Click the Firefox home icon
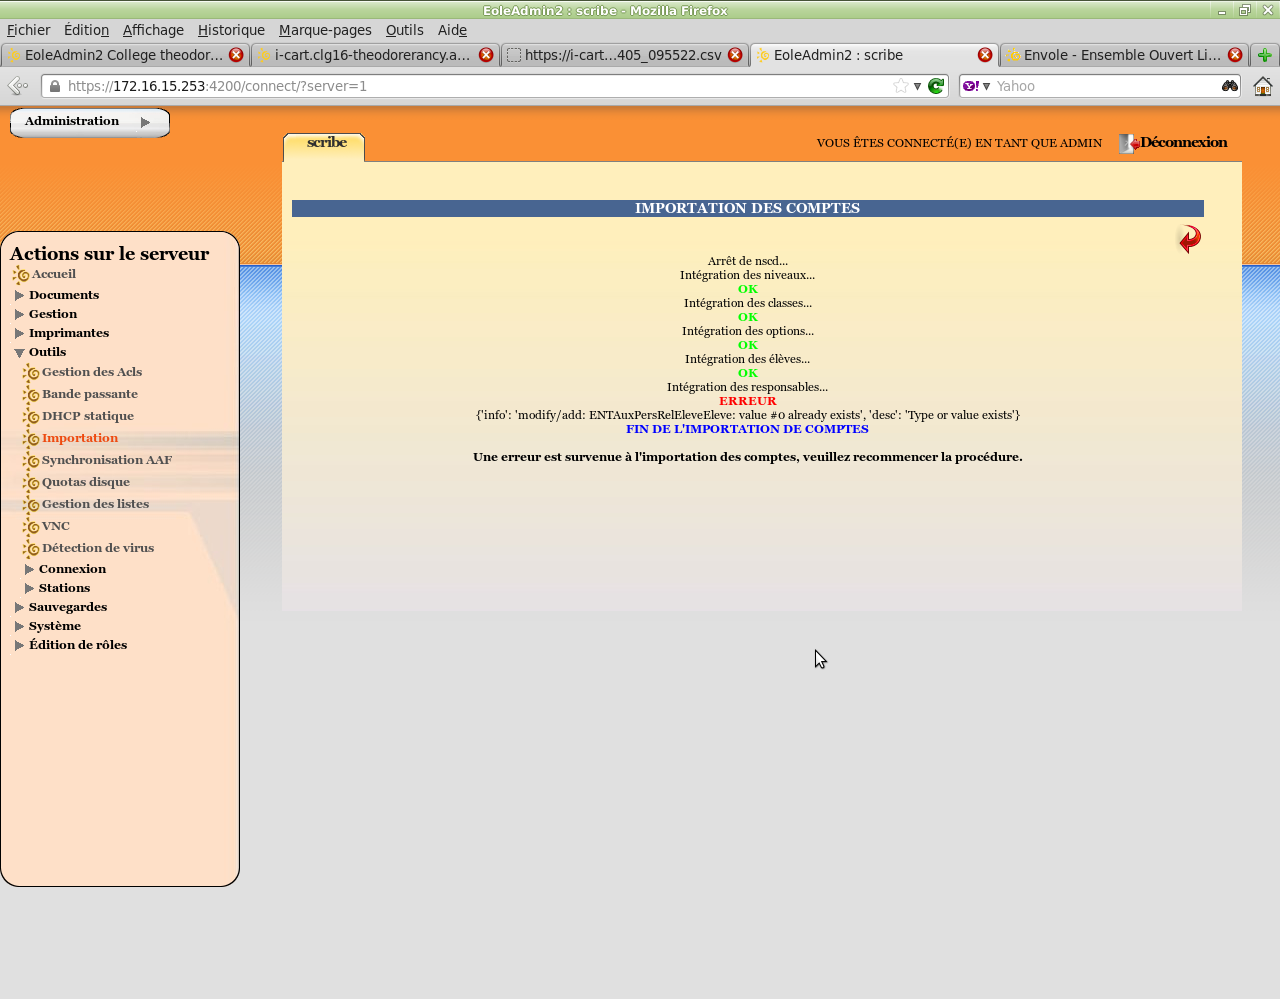The height and width of the screenshot is (999, 1280). pos(1263,86)
